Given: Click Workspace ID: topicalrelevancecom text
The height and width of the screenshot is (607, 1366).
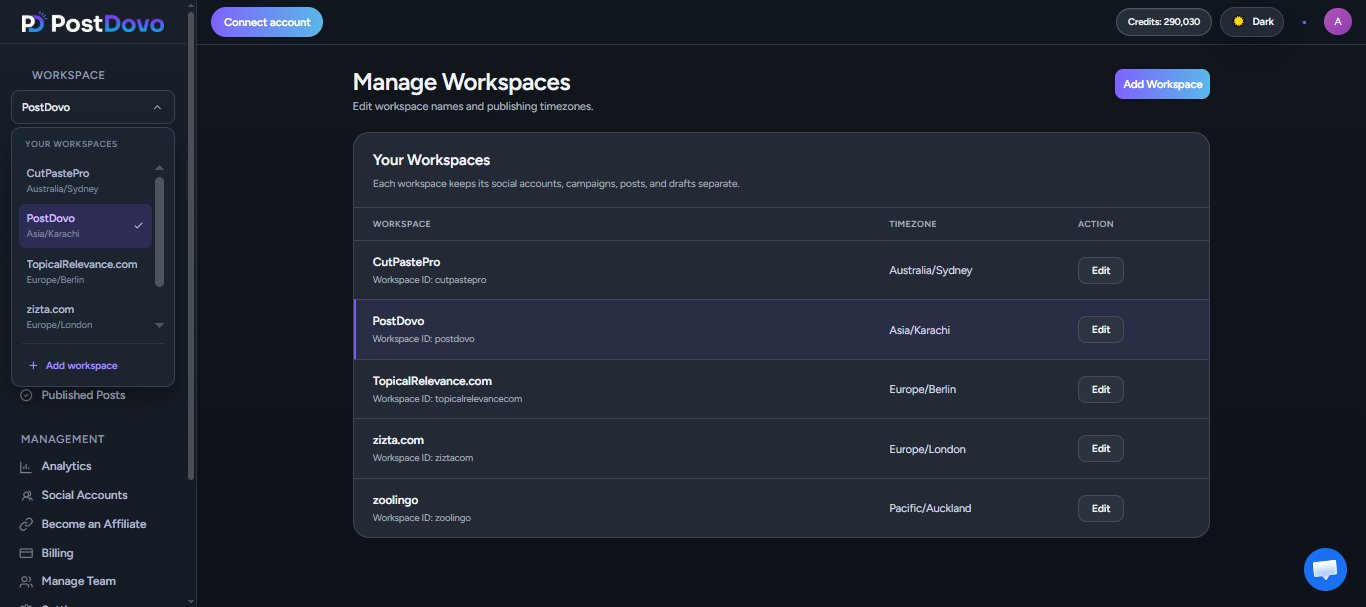Looking at the screenshot, I should click(x=447, y=399).
